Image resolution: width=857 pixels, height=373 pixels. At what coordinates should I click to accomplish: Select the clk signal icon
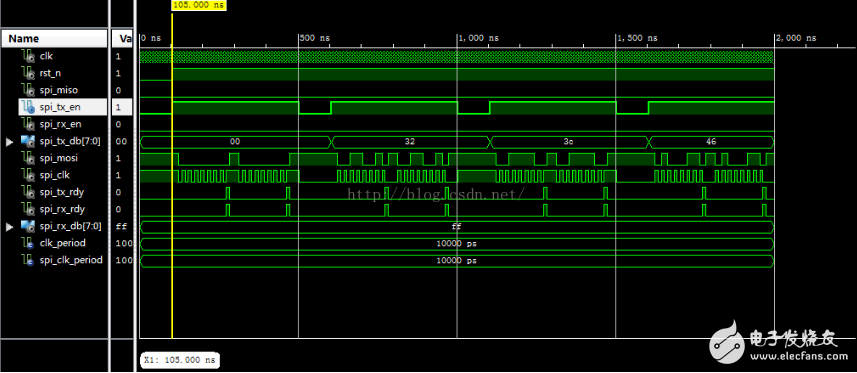click(x=28, y=56)
